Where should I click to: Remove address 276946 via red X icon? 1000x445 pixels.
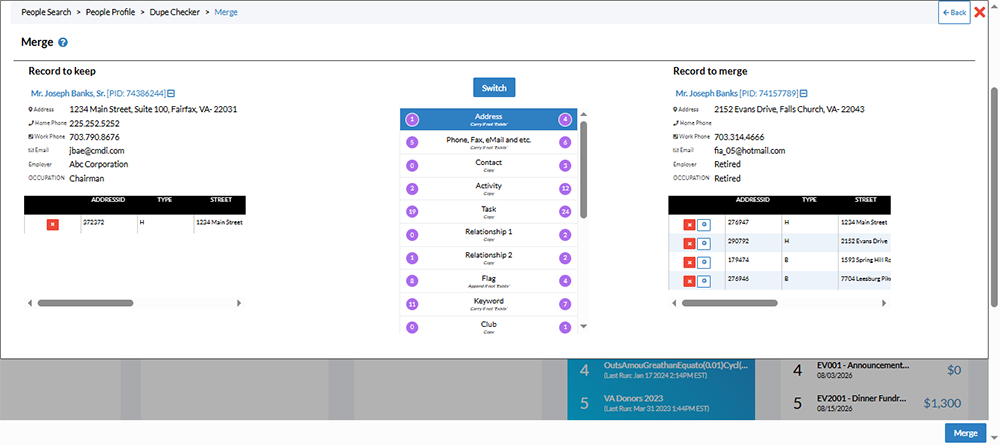click(689, 281)
